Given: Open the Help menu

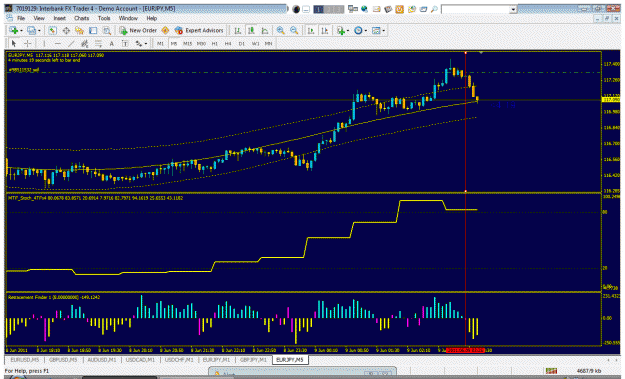Looking at the screenshot, I should (x=151, y=18).
